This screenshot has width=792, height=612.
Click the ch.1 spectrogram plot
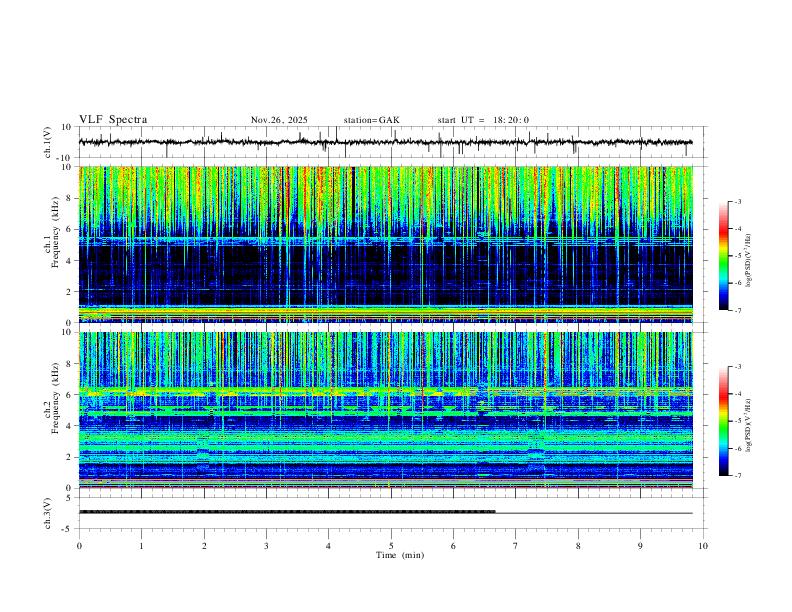click(386, 244)
